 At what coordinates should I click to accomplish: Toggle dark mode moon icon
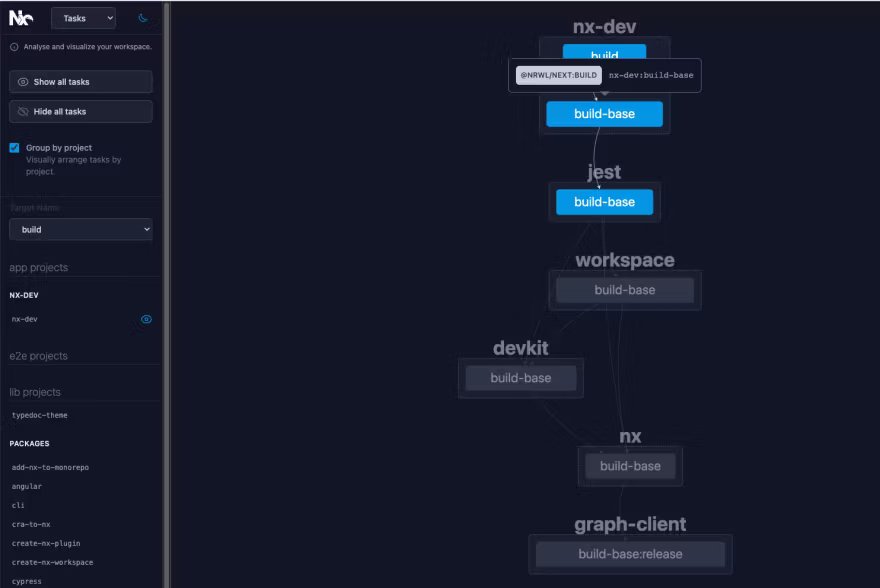142,18
